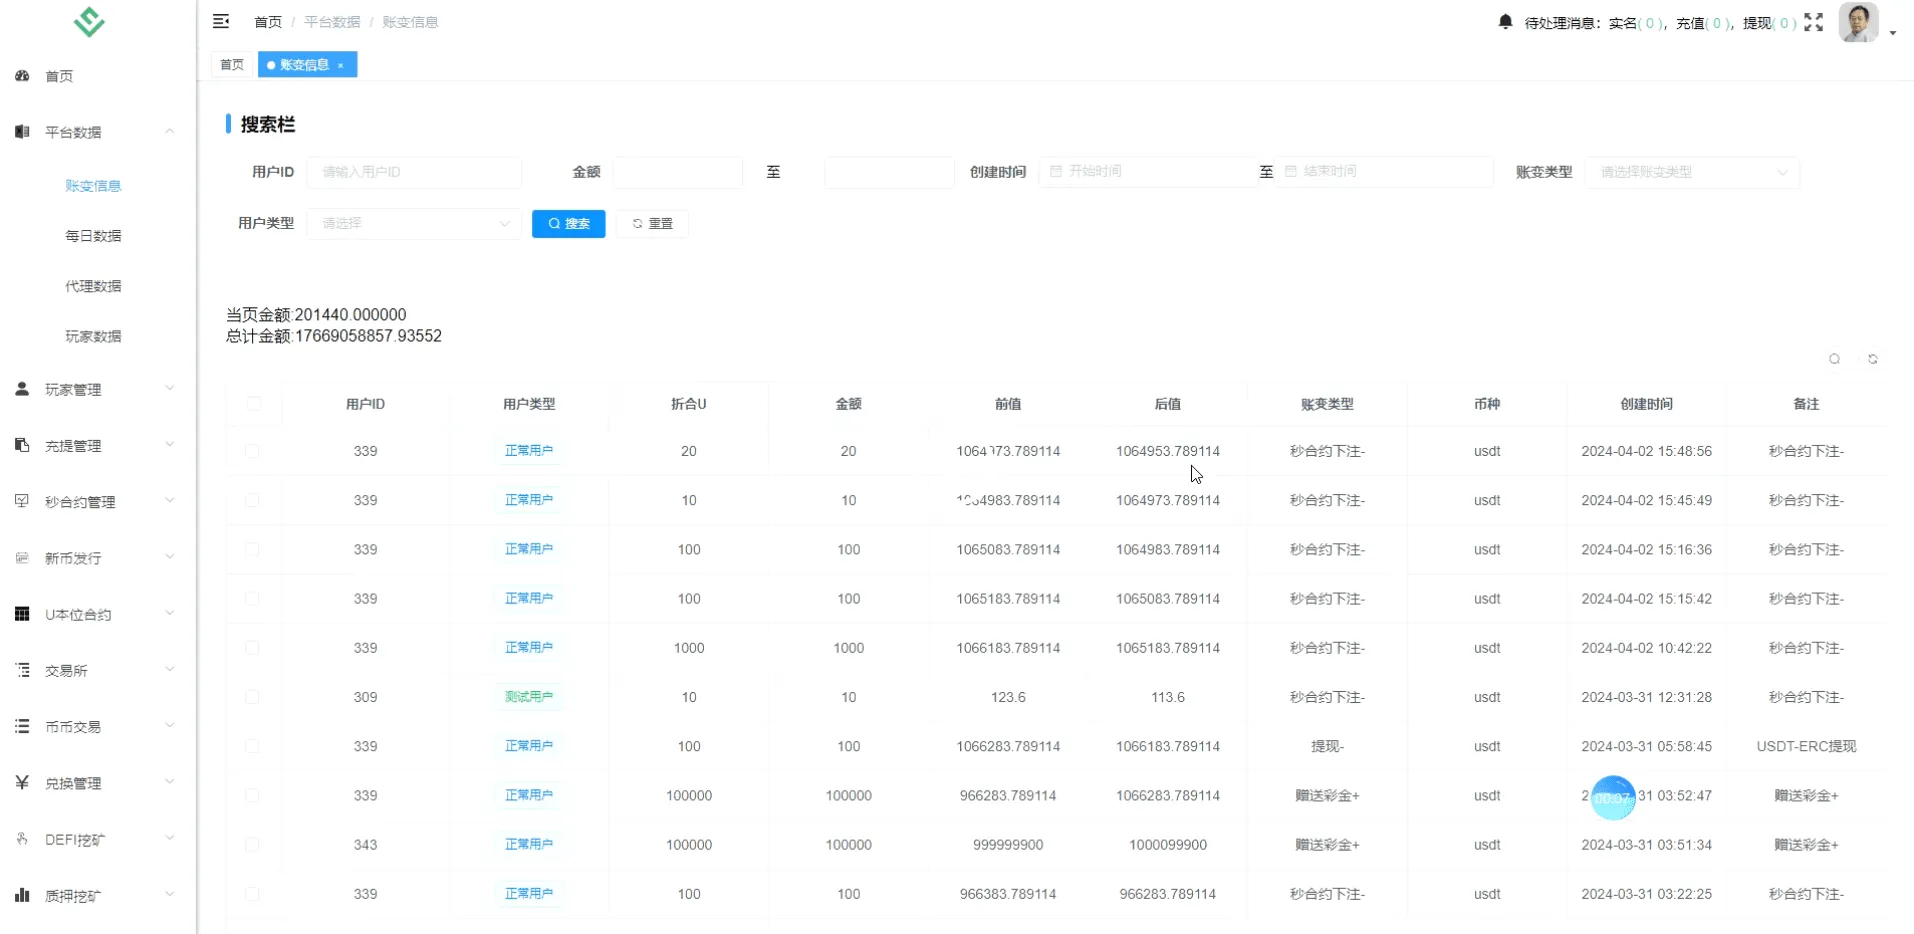The height and width of the screenshot is (934, 1914).
Task: Enter fullscreen mode
Action: point(1814,21)
